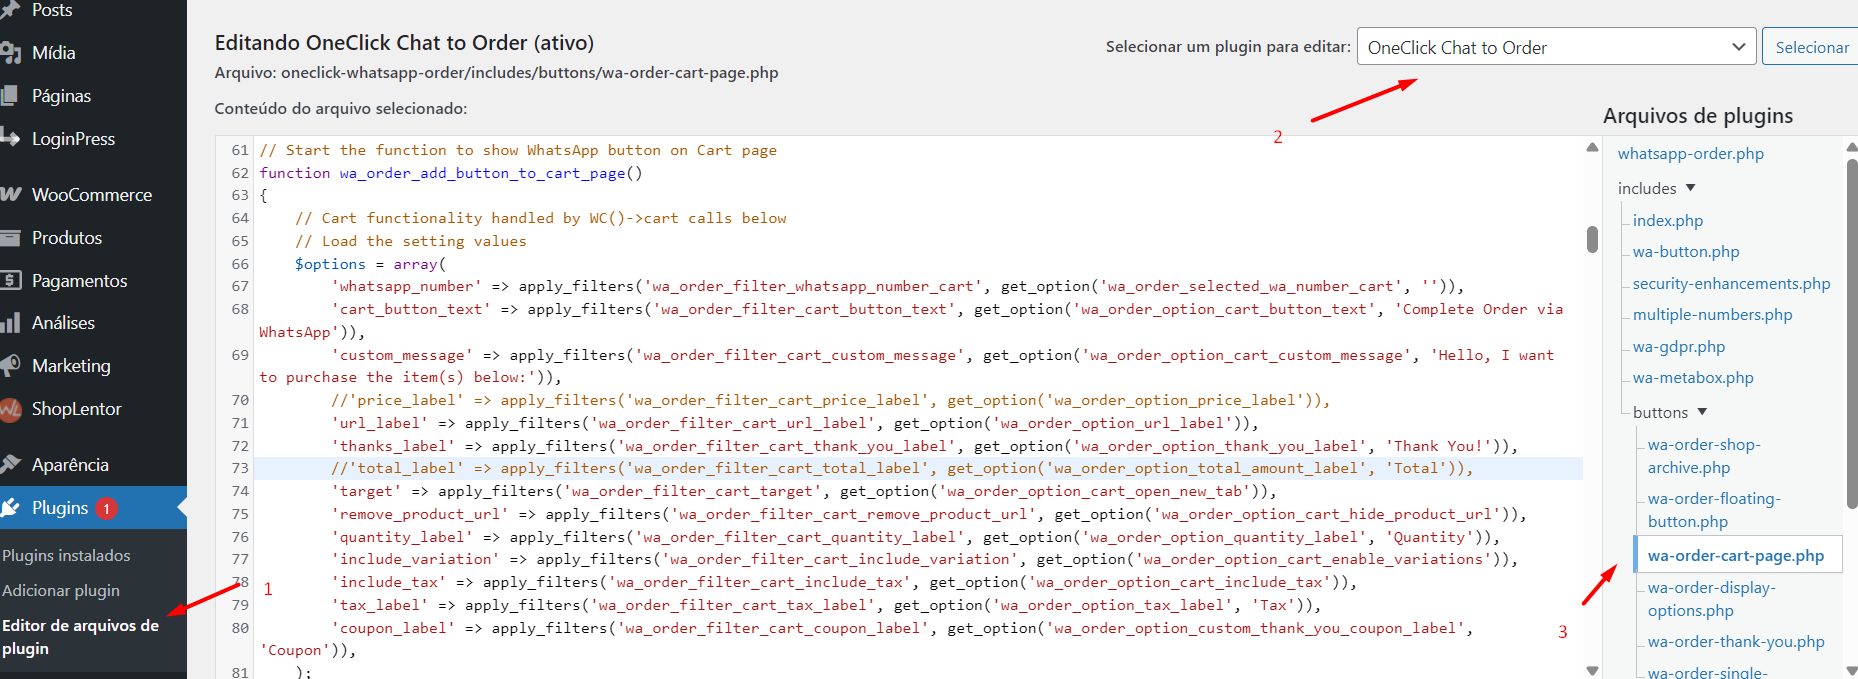
Task: Click the ShopLentor logo icon
Action: tap(11, 409)
